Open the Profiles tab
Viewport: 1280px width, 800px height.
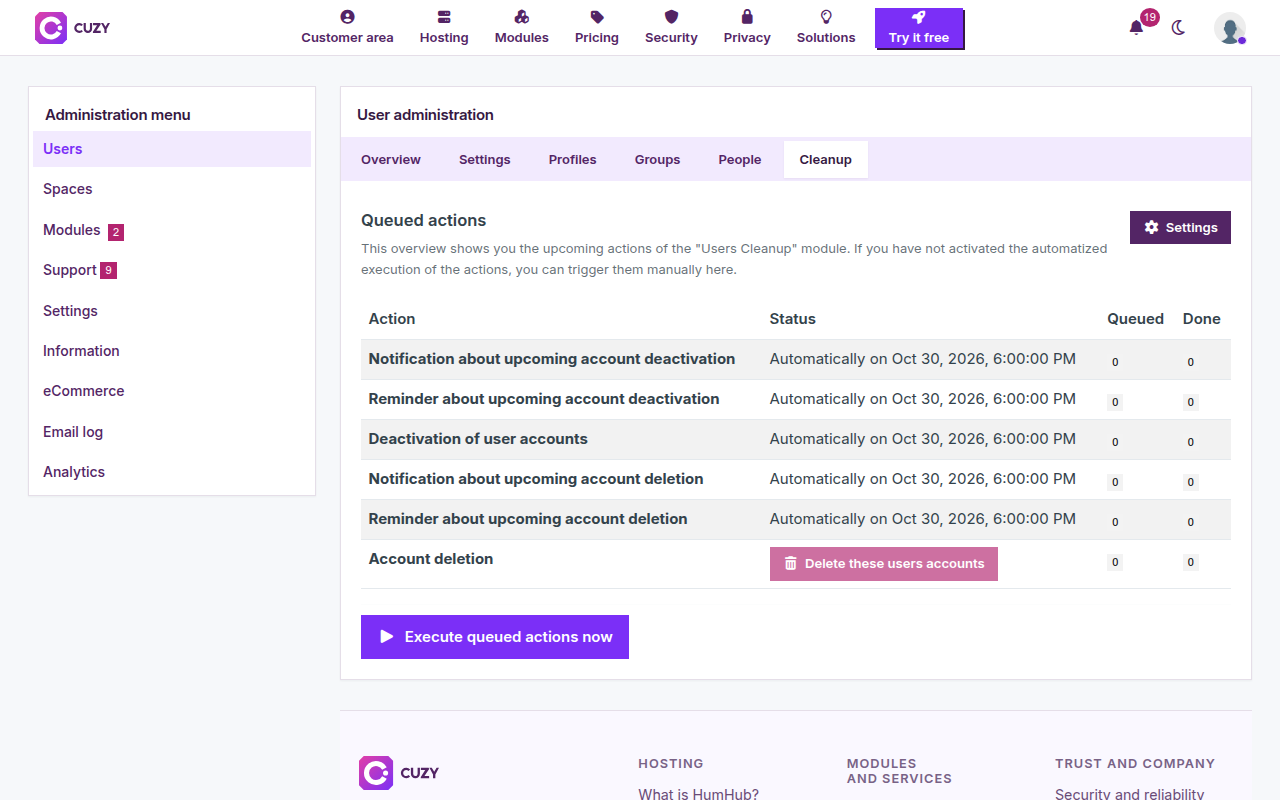click(573, 160)
